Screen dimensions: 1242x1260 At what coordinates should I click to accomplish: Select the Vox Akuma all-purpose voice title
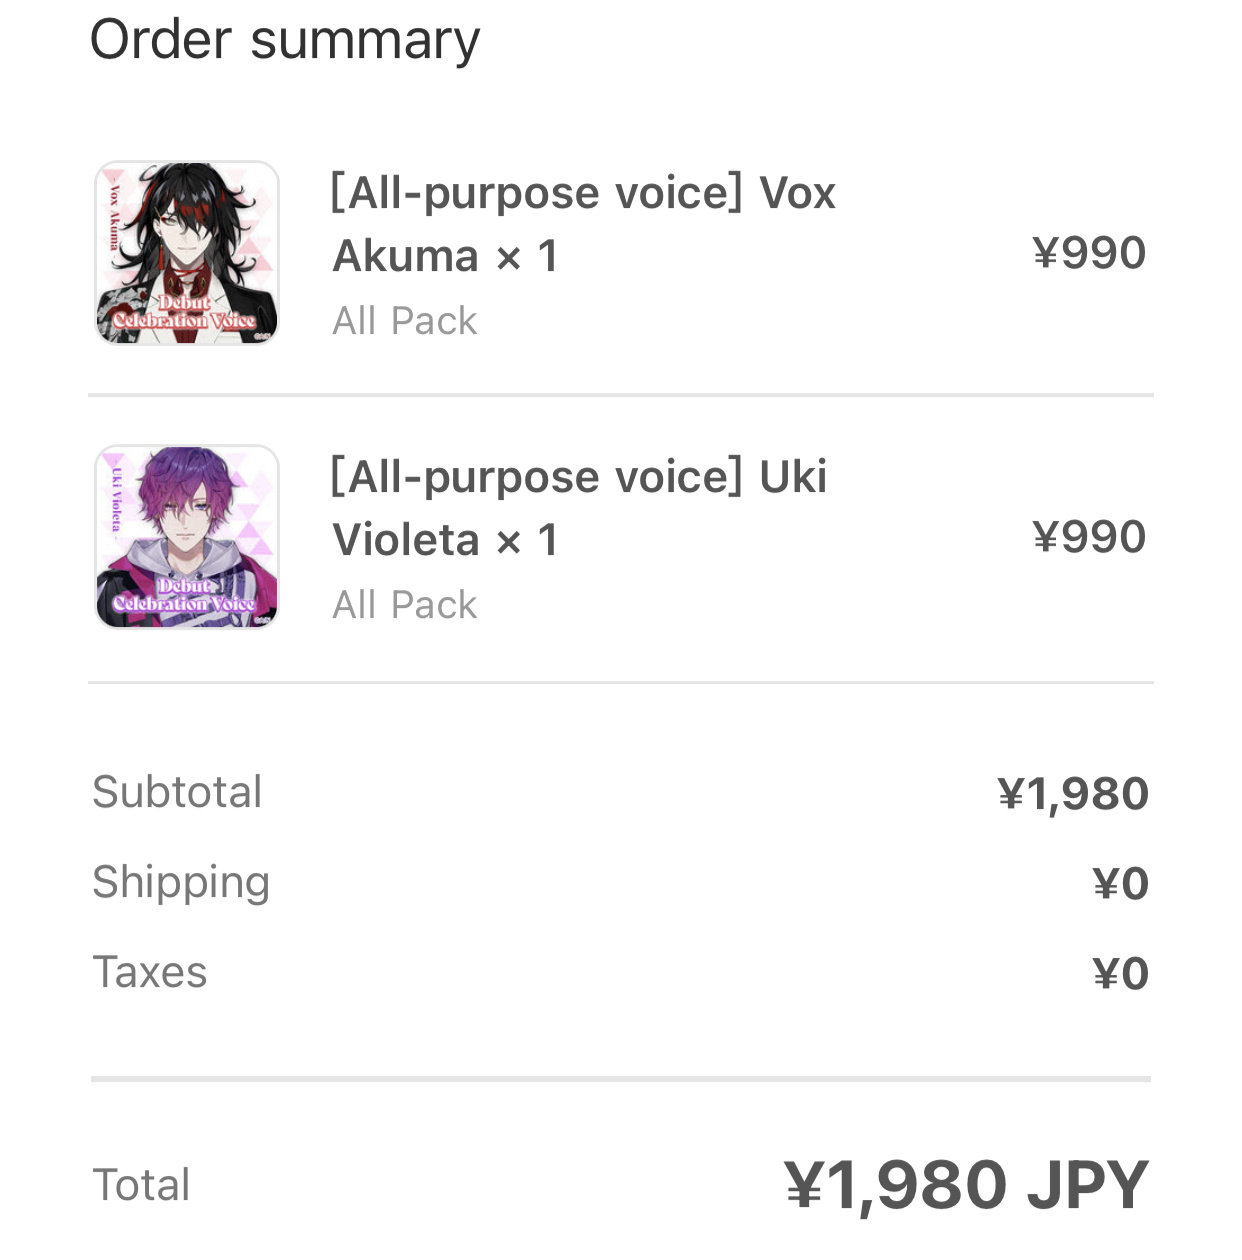[x=583, y=224]
